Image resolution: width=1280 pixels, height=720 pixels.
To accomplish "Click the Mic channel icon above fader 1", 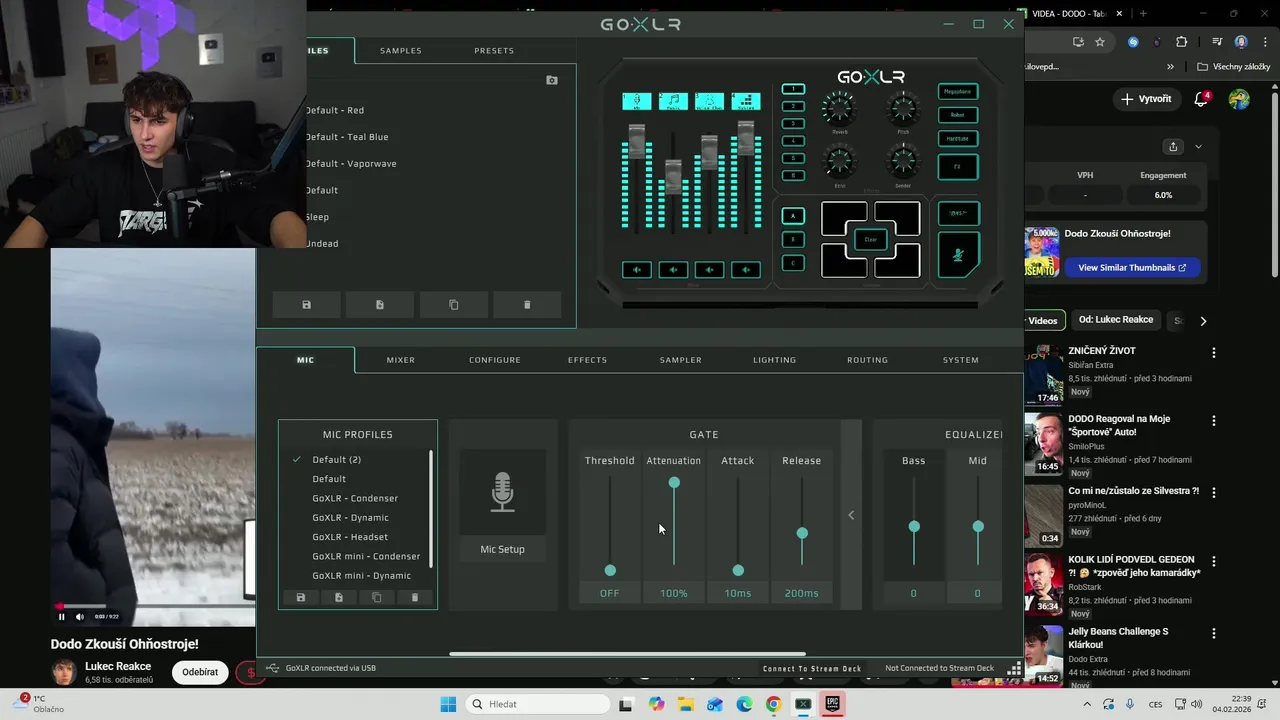I will click(x=637, y=101).
